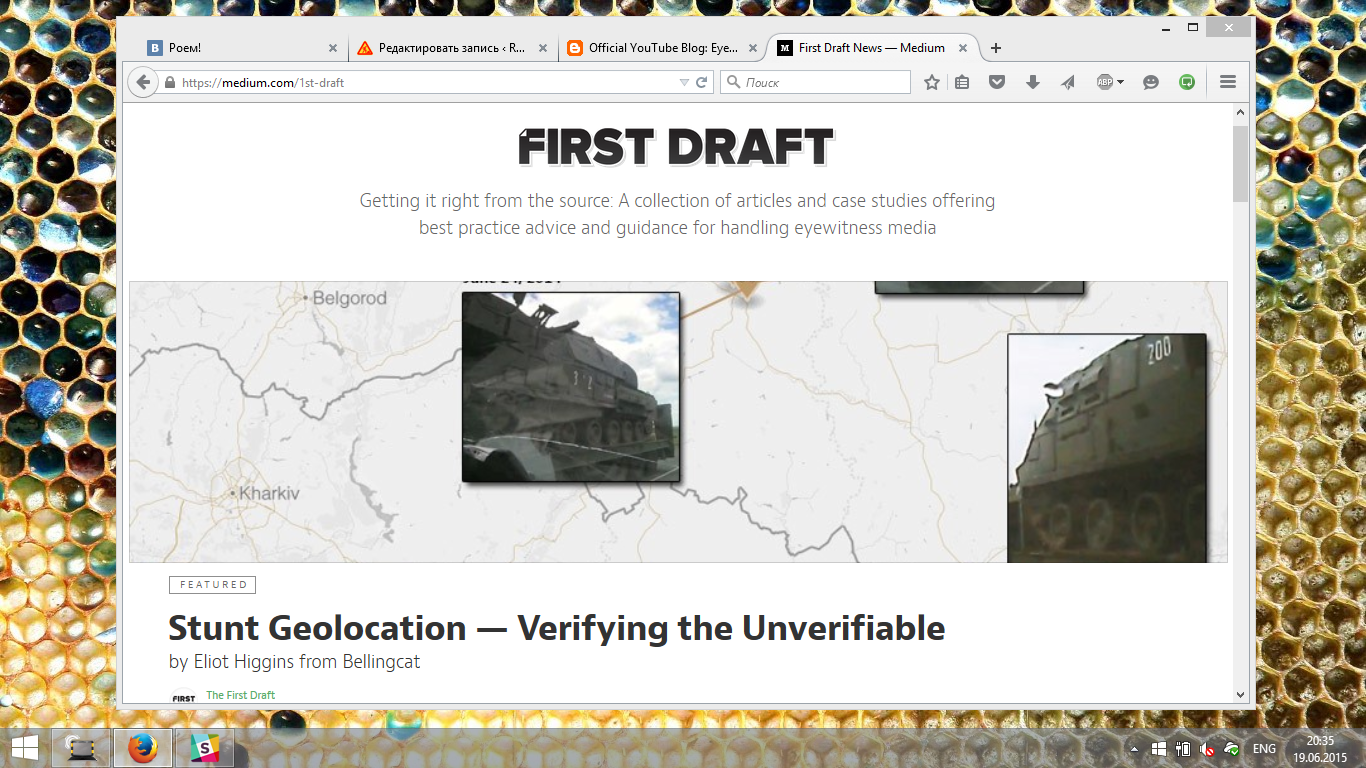The image size is (1366, 768).
Task: Open the bookmarks list icon
Action: click(962, 82)
